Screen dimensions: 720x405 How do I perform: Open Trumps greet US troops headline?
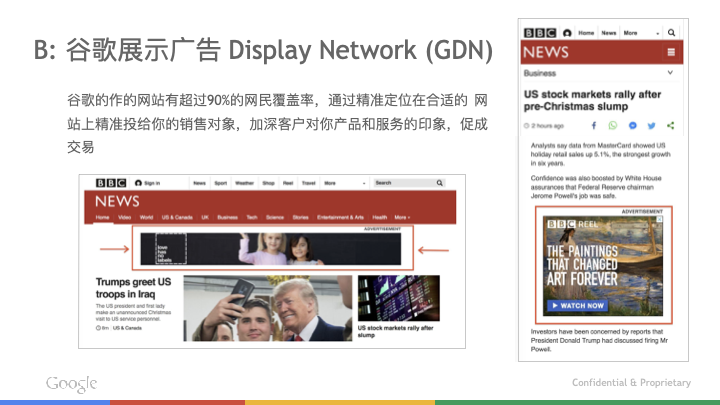(133, 288)
